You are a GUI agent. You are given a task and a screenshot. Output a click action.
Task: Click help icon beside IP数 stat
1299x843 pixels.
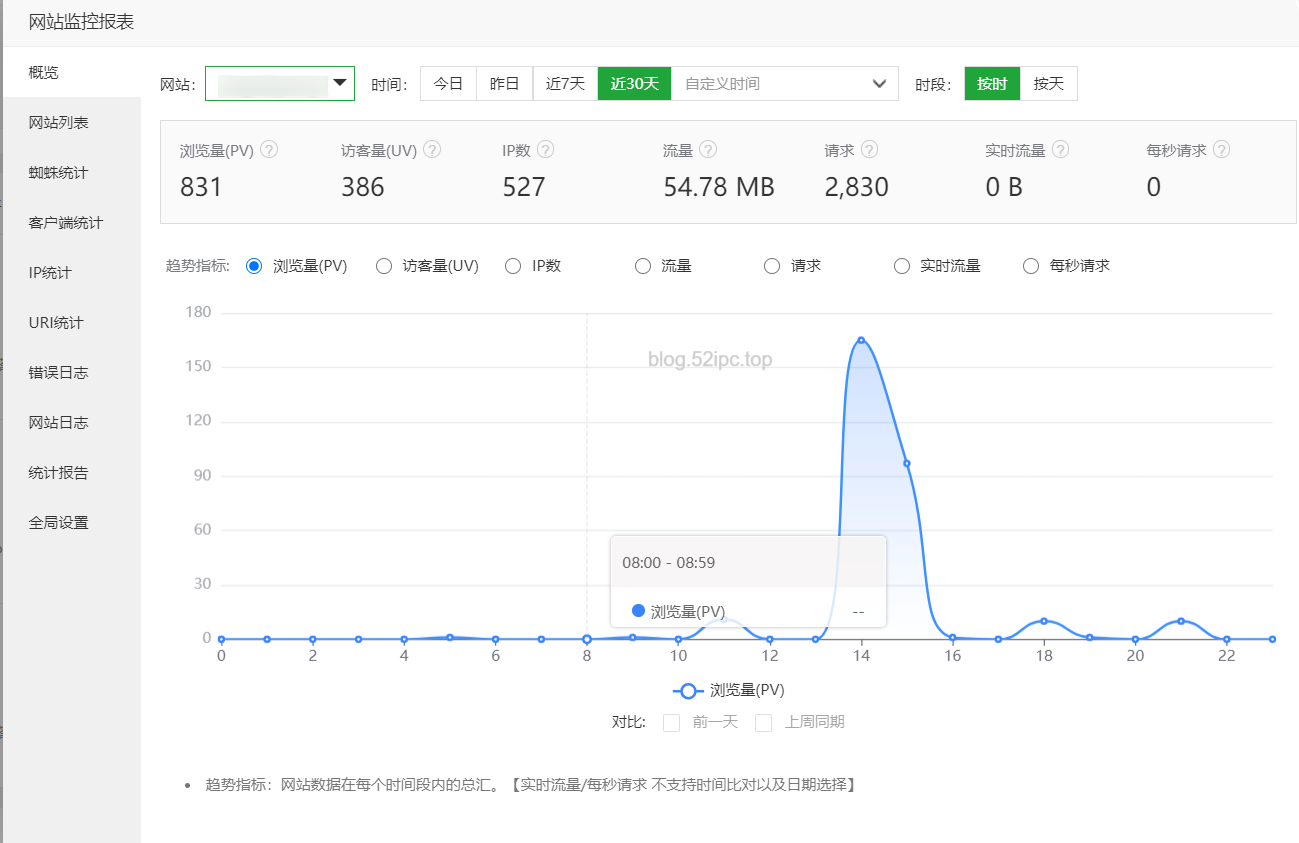pyautogui.click(x=545, y=150)
